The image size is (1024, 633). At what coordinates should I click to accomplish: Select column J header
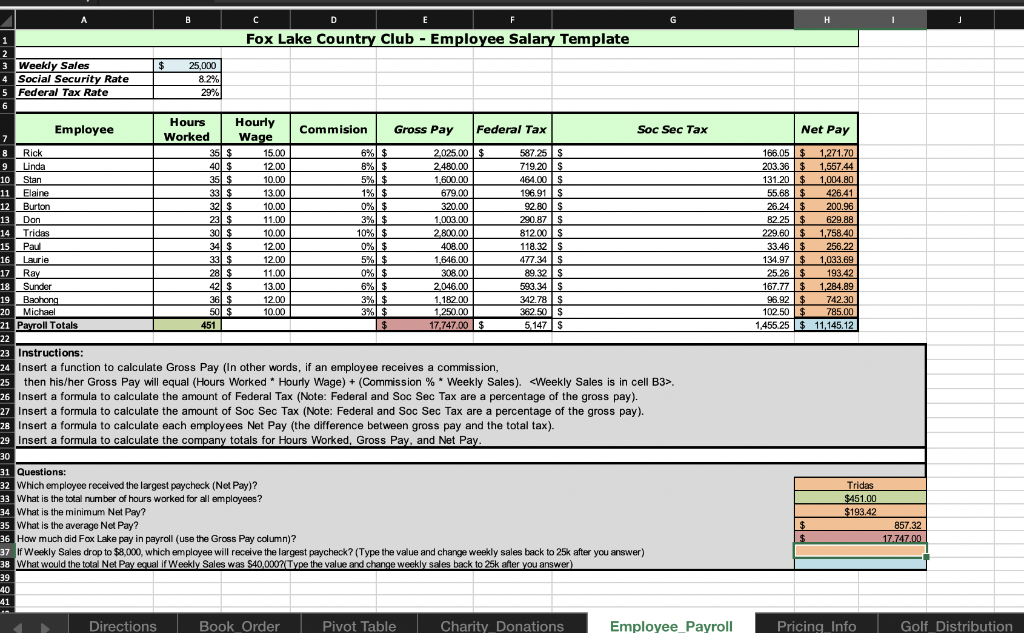tap(959, 20)
